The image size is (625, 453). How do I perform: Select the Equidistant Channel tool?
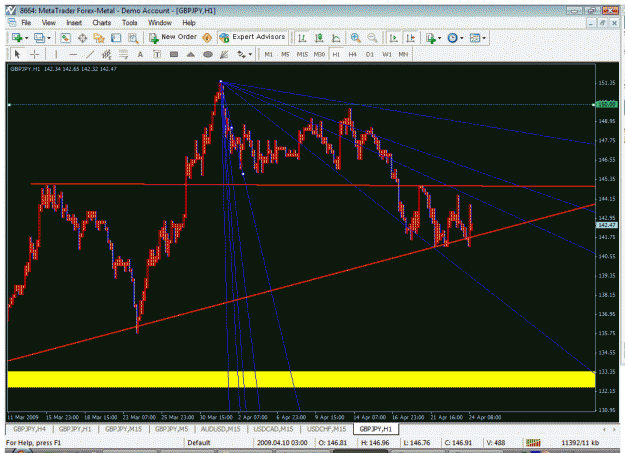click(x=106, y=54)
